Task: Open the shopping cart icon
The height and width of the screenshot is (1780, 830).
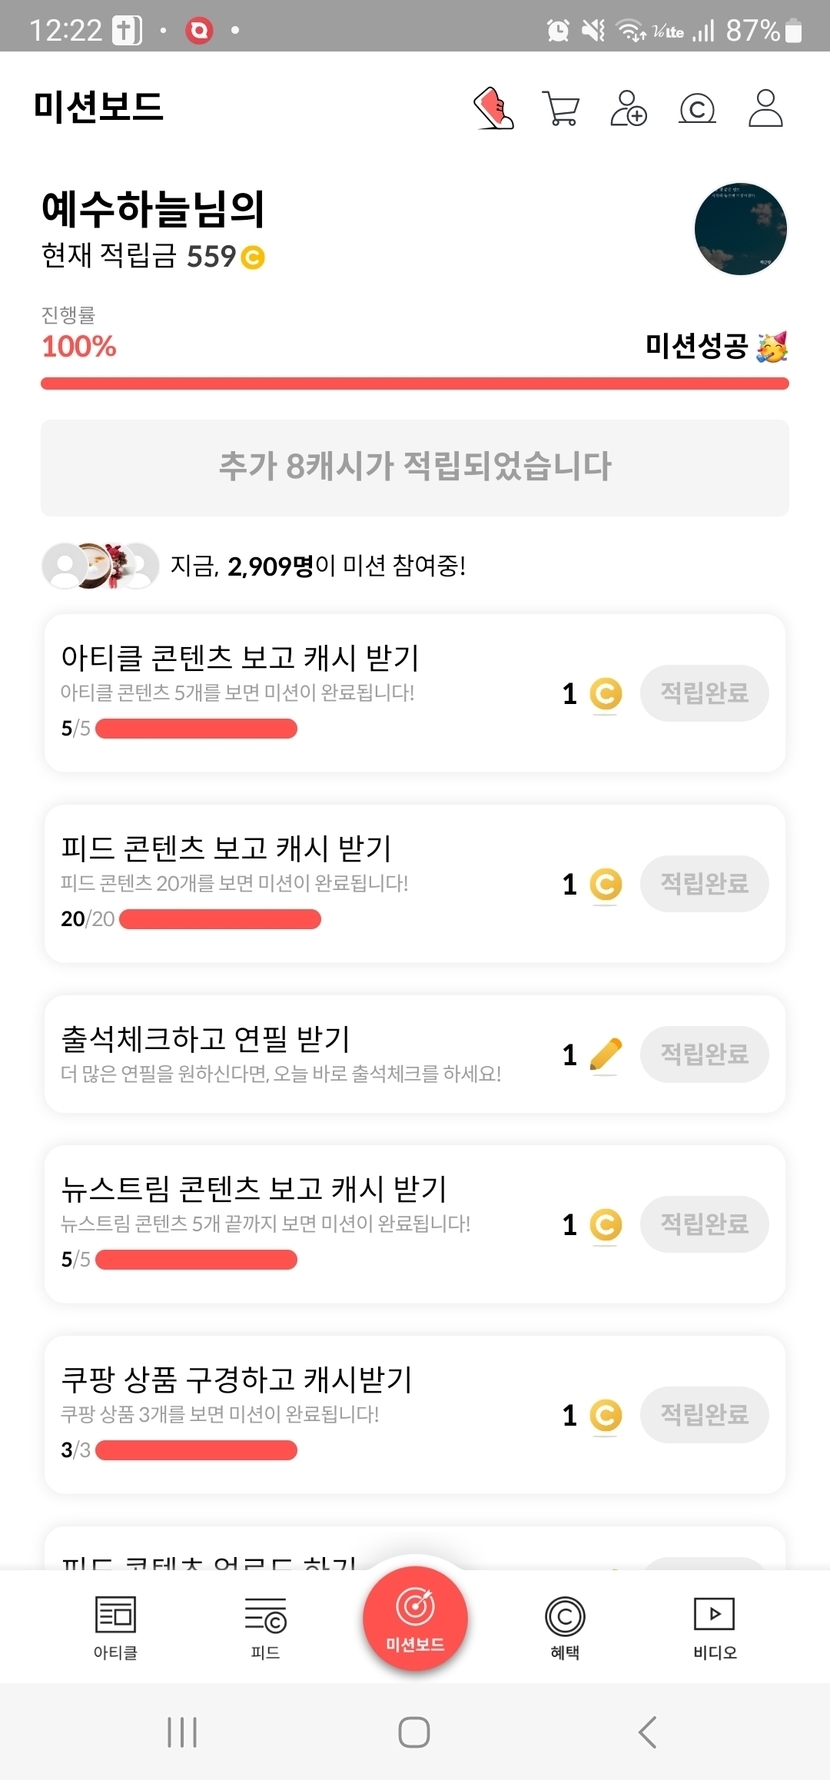Action: (x=561, y=108)
